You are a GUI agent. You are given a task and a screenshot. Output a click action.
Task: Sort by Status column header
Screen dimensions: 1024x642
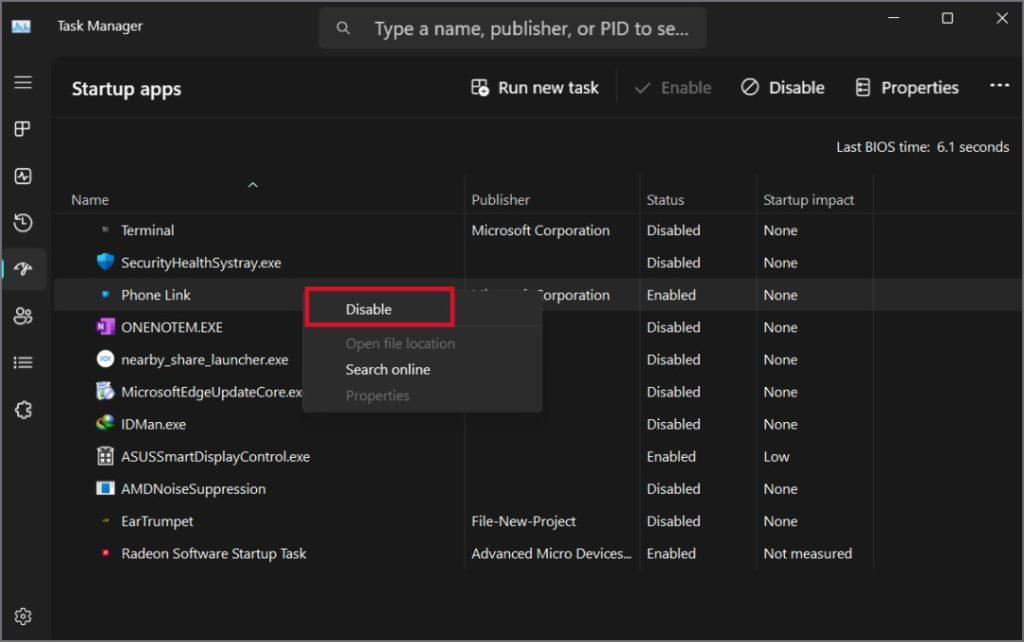(665, 199)
